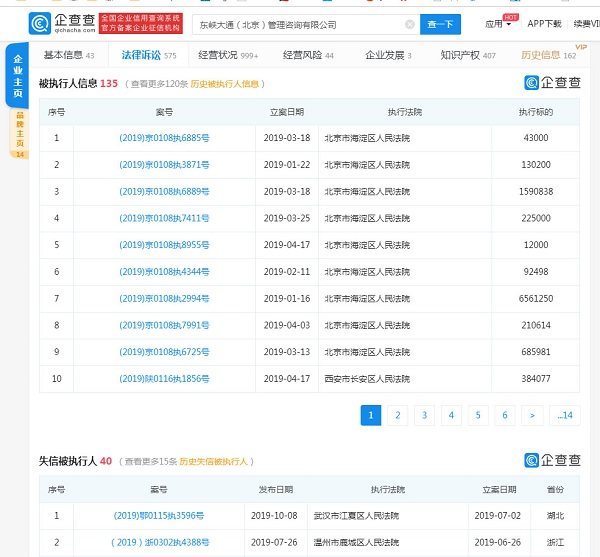Go to pagination page 4
The width and height of the screenshot is (600, 557).
point(451,415)
